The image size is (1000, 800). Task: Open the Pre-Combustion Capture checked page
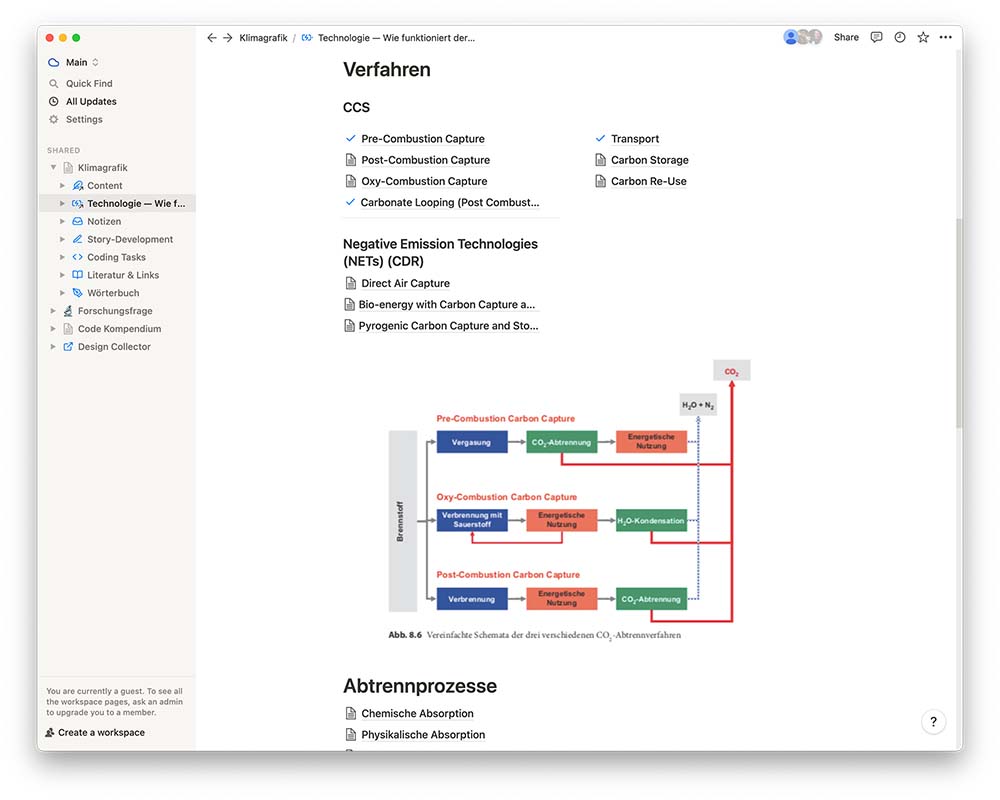tap(423, 139)
